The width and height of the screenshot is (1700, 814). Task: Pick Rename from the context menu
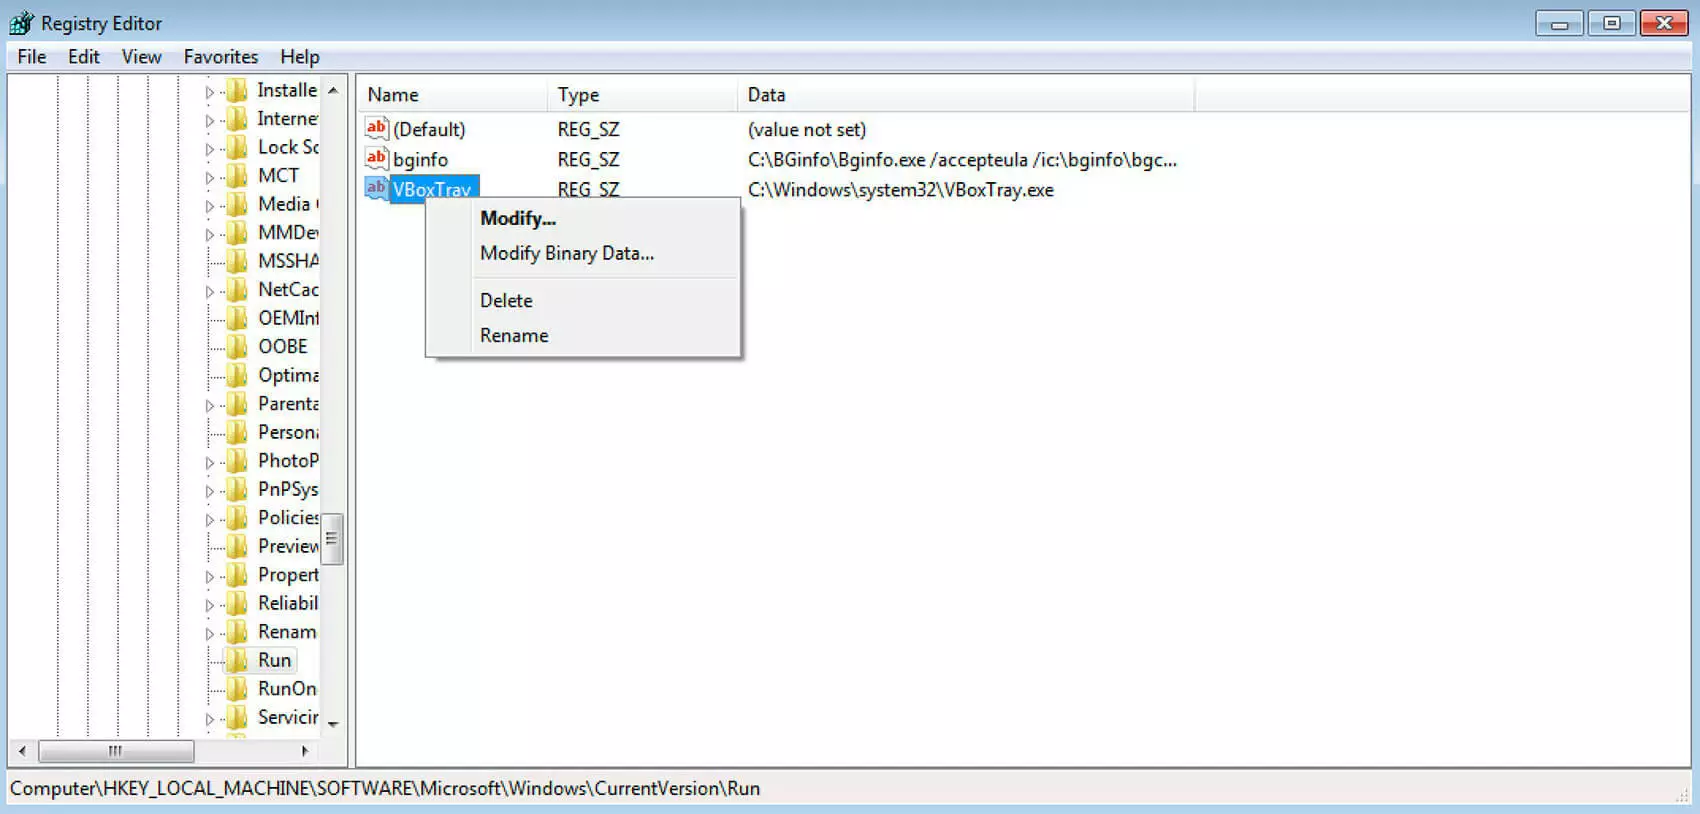514,335
